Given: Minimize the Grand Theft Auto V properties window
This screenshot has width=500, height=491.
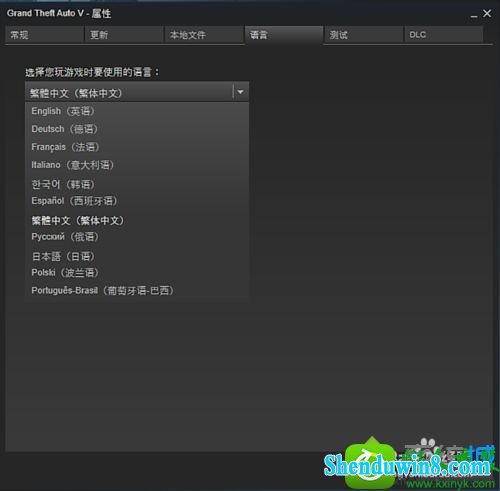Looking at the screenshot, I should (x=474, y=15).
